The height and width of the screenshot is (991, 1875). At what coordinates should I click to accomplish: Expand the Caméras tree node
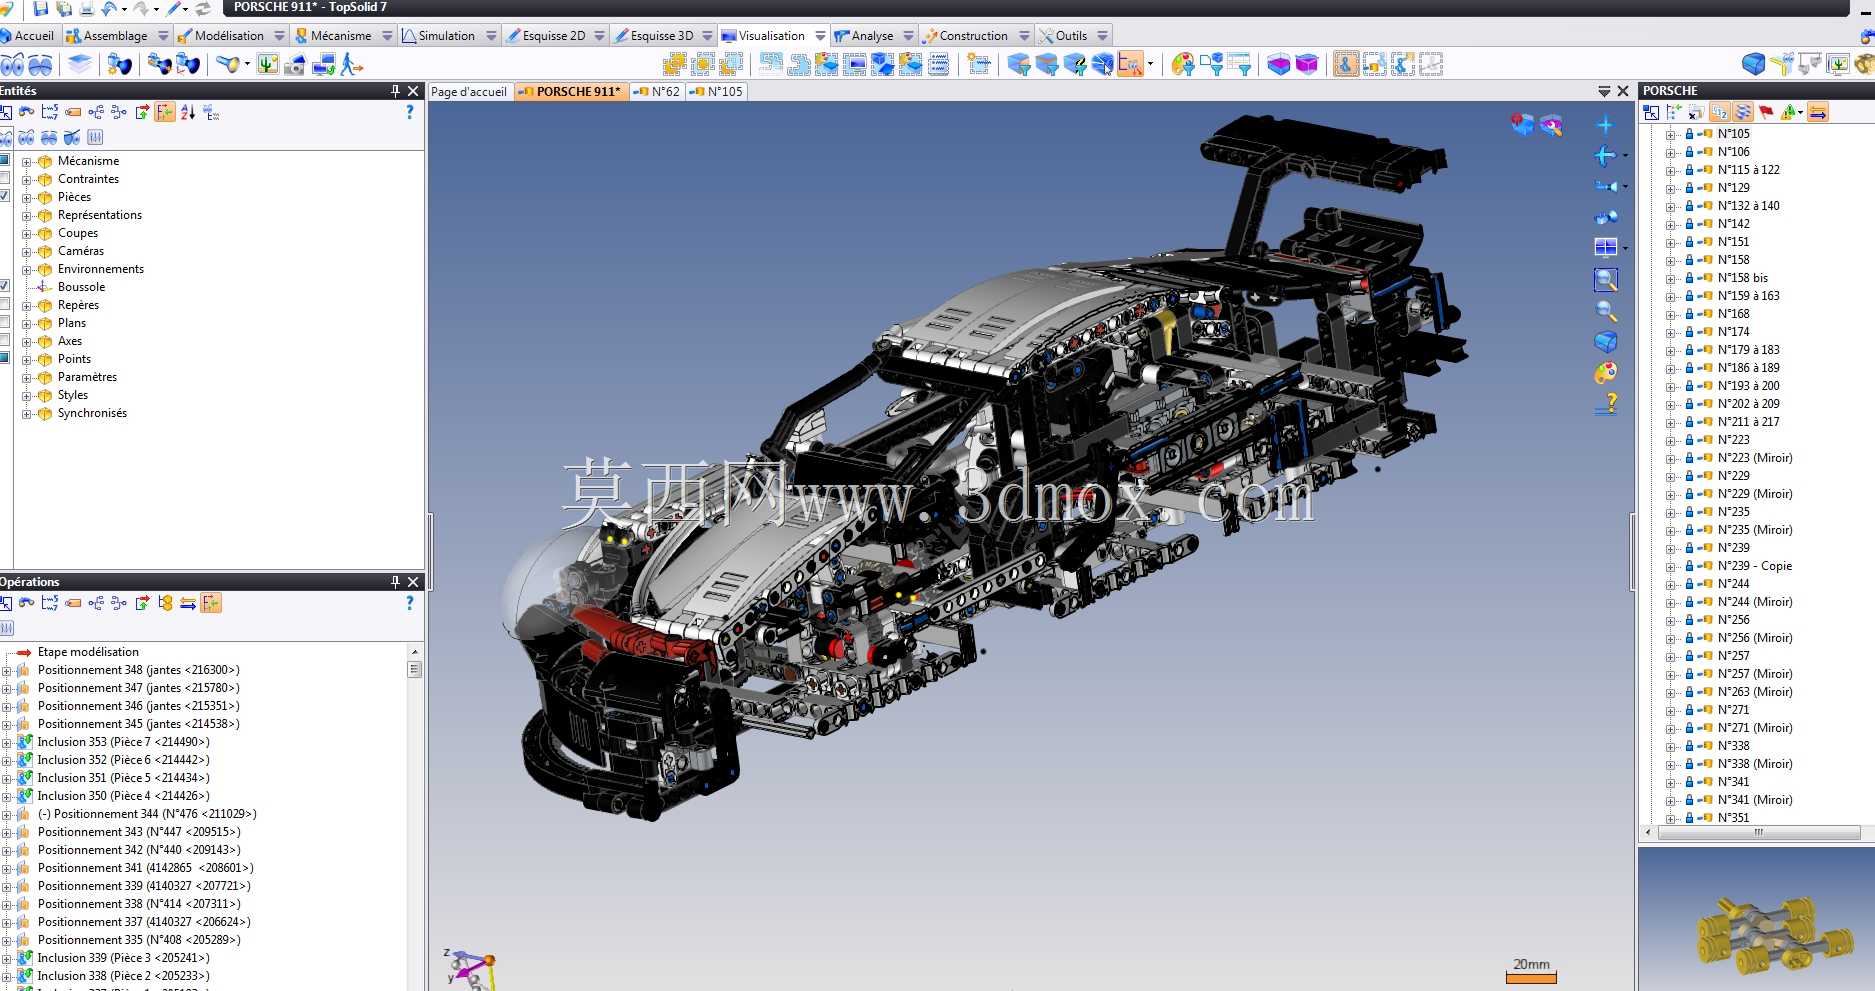click(27, 252)
